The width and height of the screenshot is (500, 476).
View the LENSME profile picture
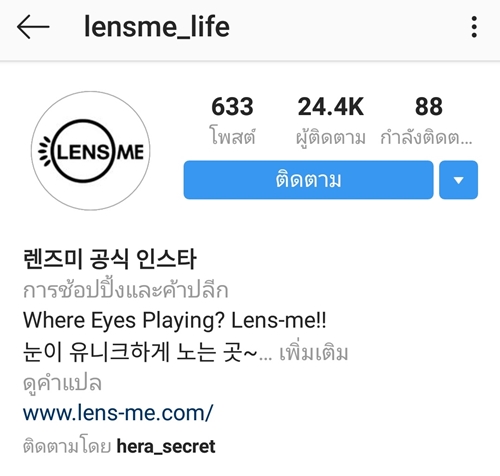[x=90, y=151]
